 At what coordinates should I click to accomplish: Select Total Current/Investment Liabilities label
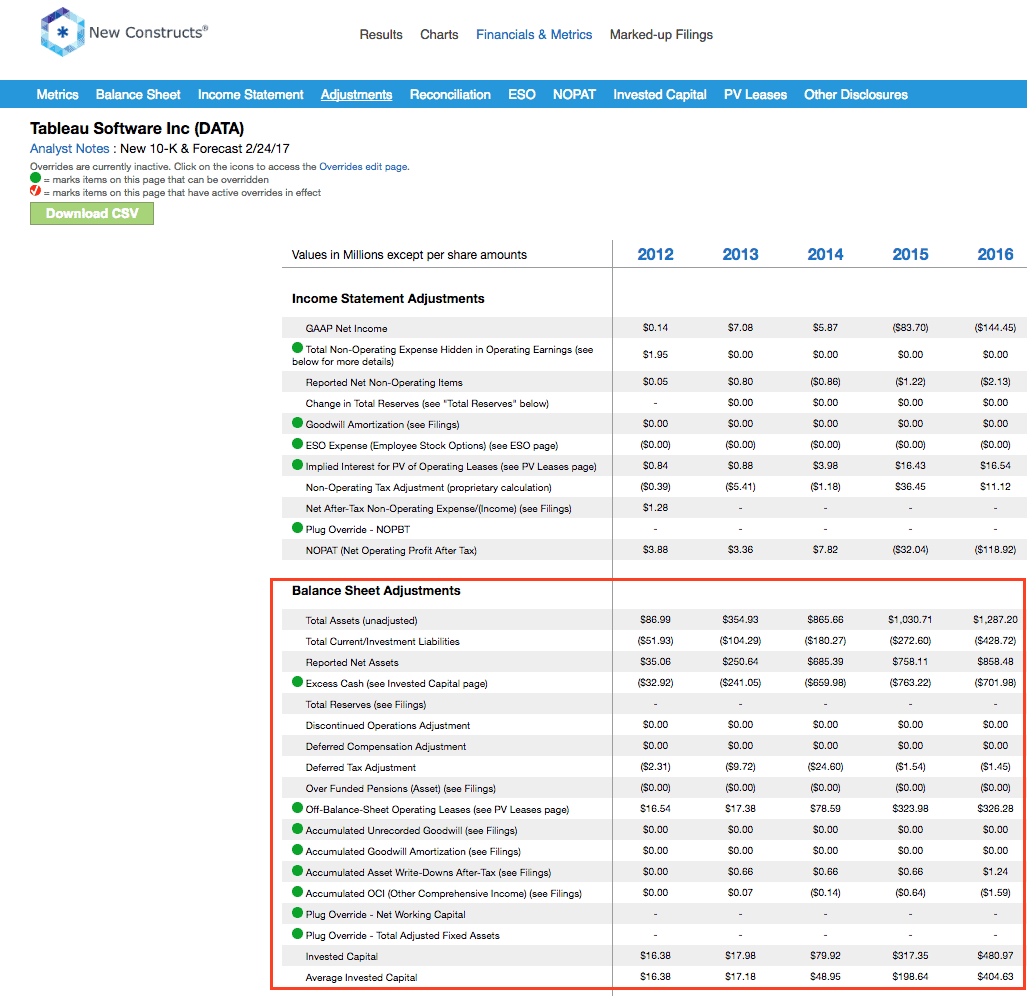click(x=383, y=641)
